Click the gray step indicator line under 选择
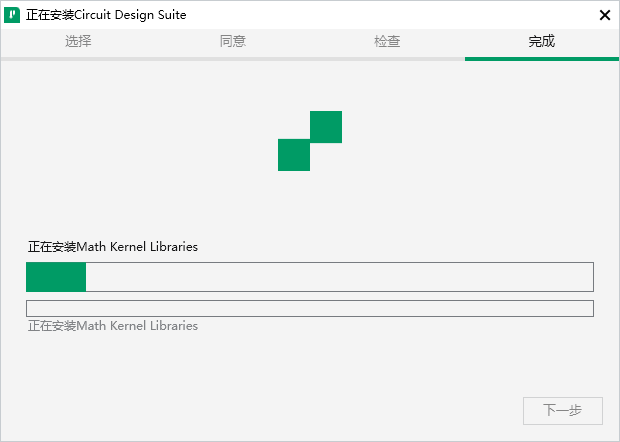The image size is (620, 442). point(78,59)
